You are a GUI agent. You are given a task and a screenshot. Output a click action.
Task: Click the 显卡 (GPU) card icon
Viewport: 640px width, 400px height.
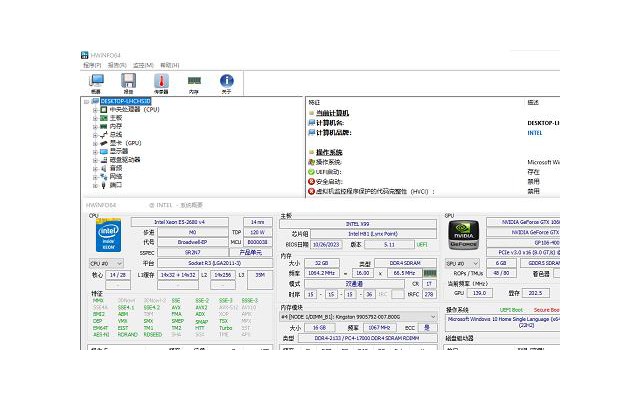[x=104, y=143]
